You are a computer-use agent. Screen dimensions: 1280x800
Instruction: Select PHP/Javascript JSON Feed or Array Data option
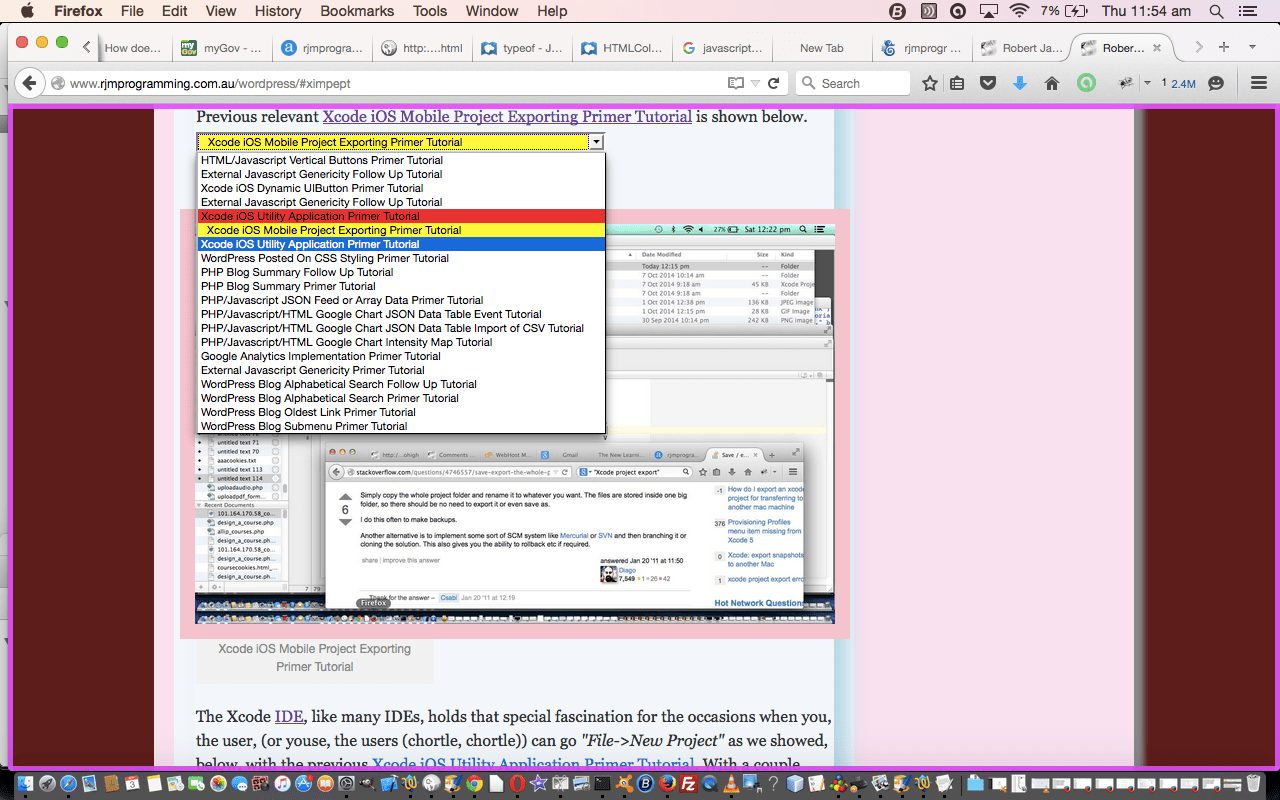point(401,300)
